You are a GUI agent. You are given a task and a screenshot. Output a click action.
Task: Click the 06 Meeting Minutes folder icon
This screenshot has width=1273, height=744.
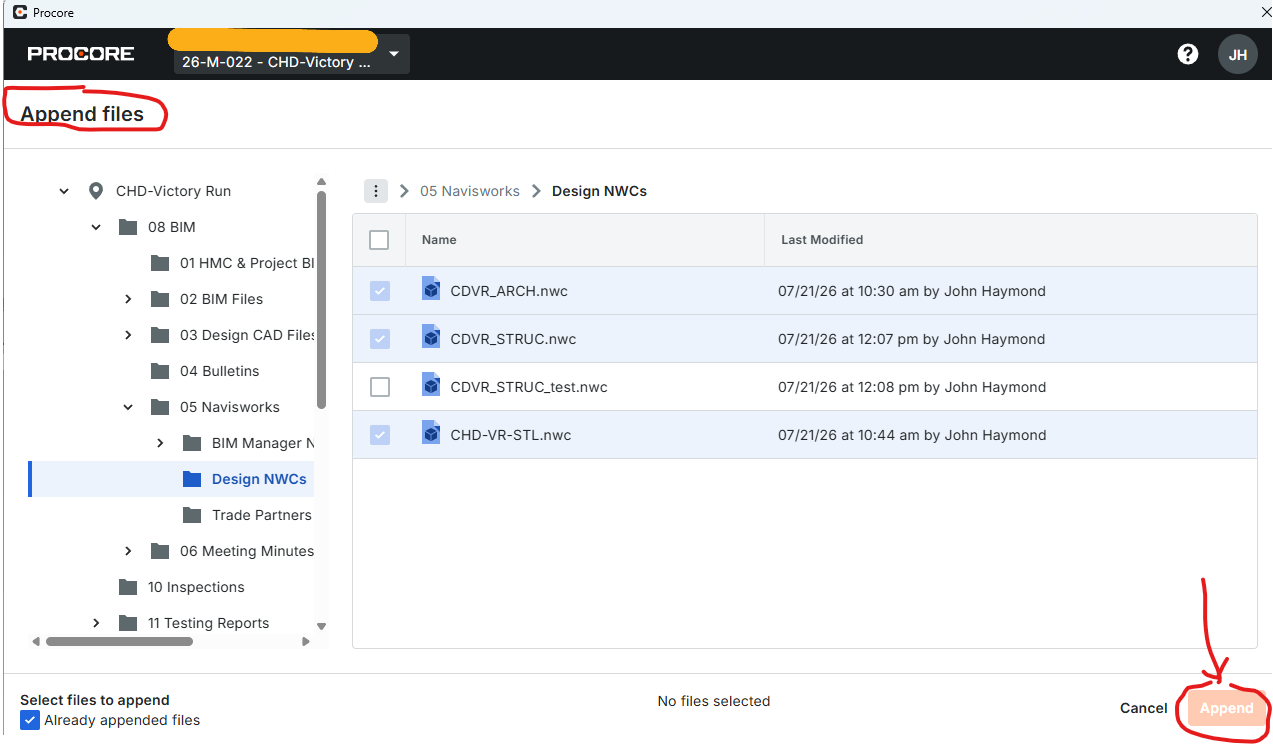160,551
